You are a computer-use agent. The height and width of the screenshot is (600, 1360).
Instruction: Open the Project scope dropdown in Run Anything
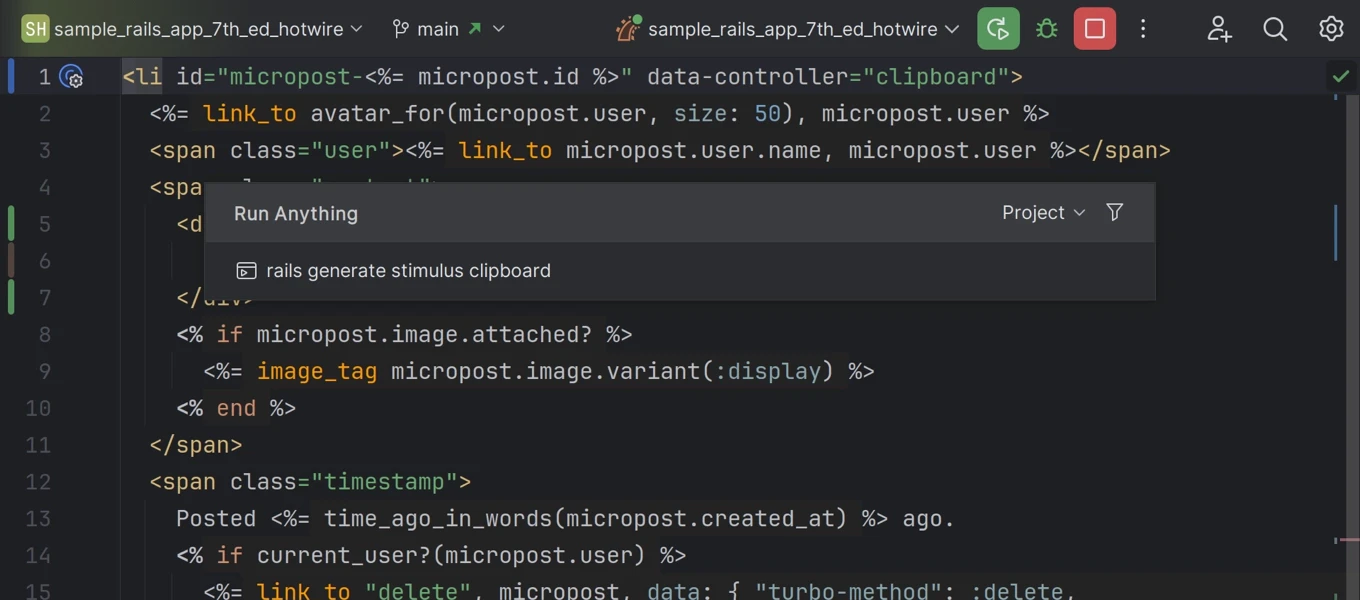[x=1043, y=212]
